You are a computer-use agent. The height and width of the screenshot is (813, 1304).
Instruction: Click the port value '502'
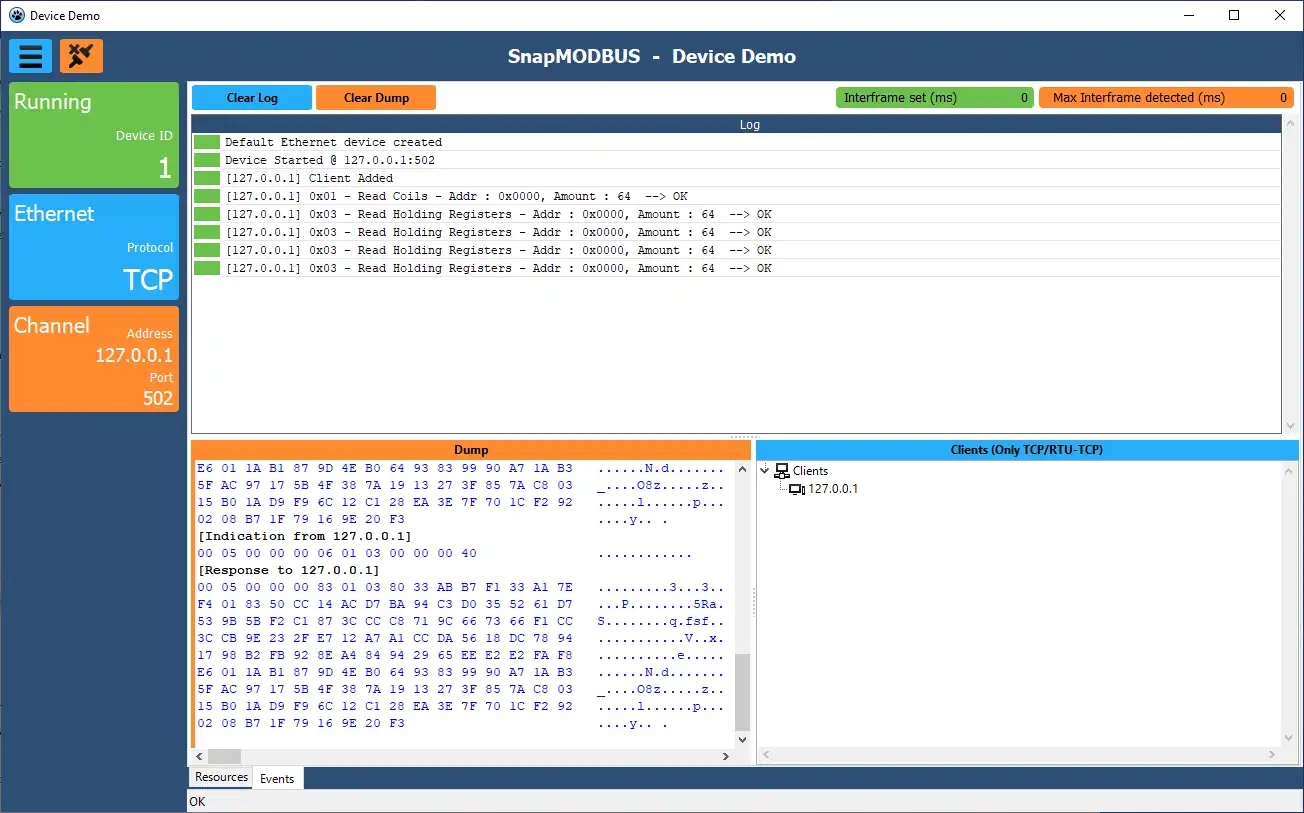[158, 397]
